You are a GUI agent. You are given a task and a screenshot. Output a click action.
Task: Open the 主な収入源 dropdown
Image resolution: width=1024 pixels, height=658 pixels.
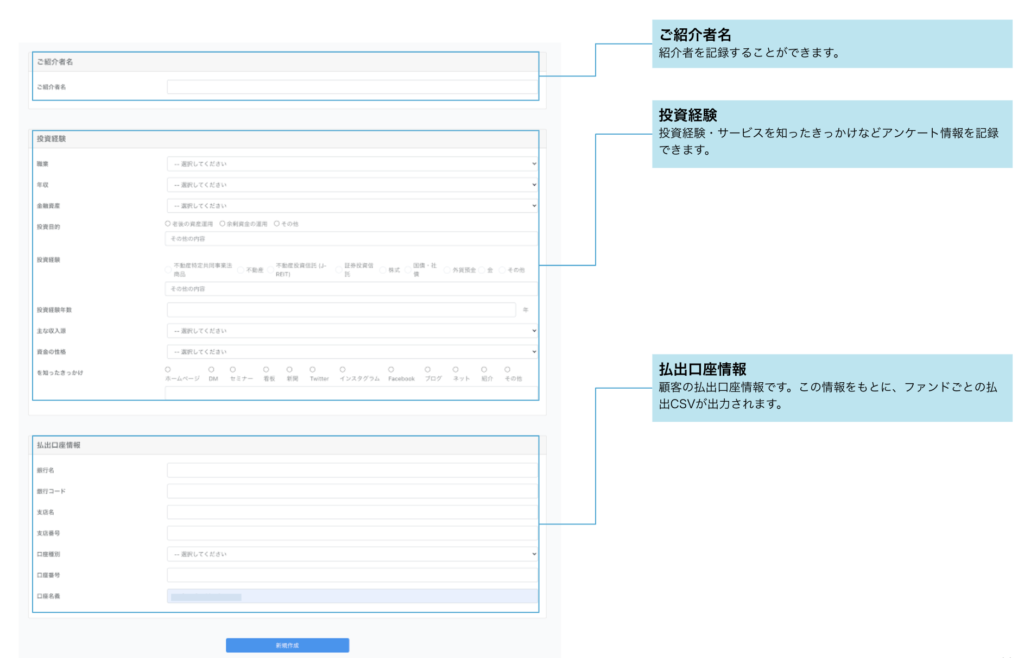click(x=351, y=330)
